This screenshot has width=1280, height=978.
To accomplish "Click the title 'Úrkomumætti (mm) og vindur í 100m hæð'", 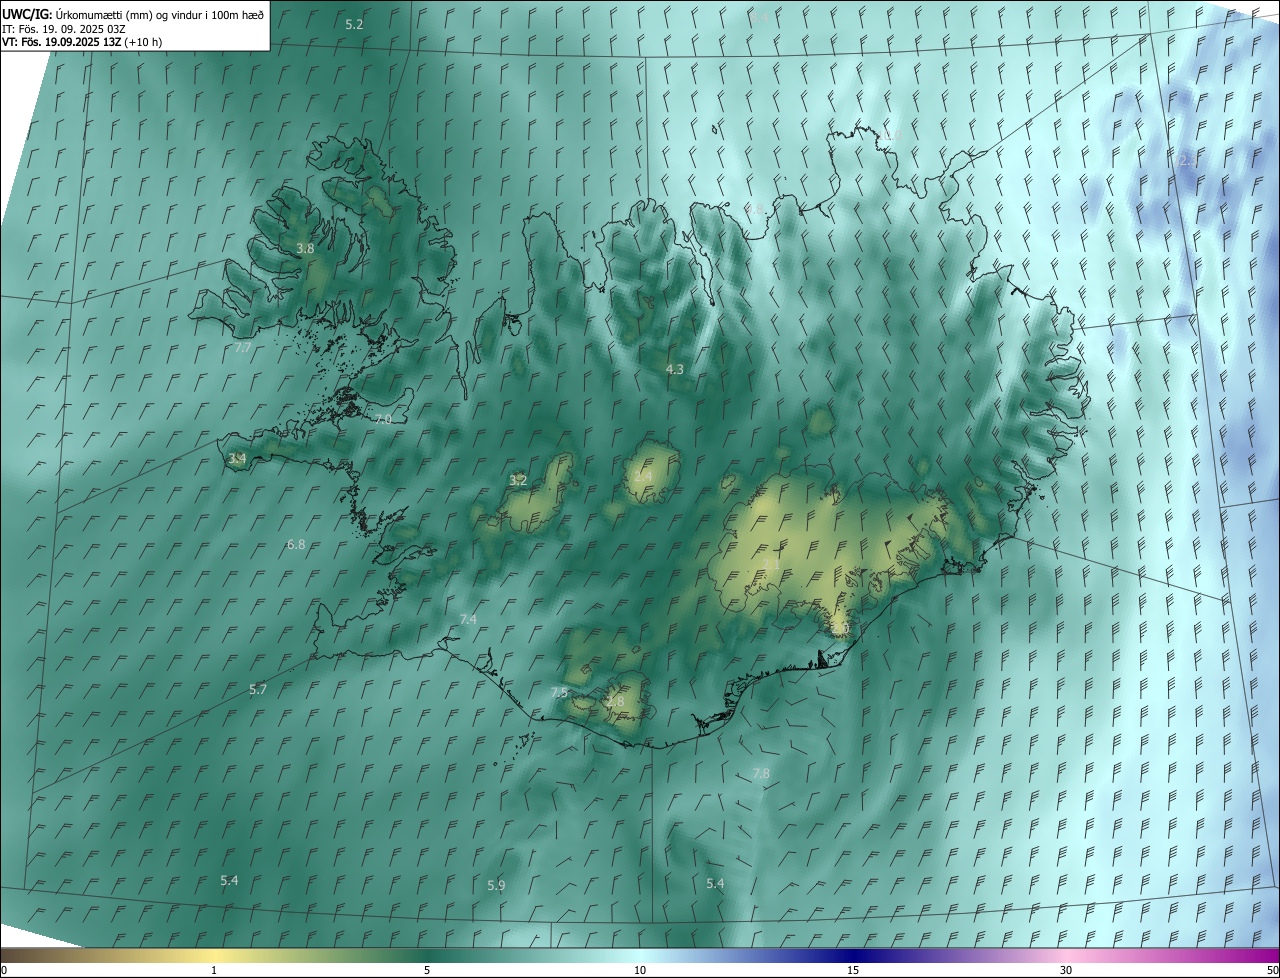I will [x=161, y=14].
